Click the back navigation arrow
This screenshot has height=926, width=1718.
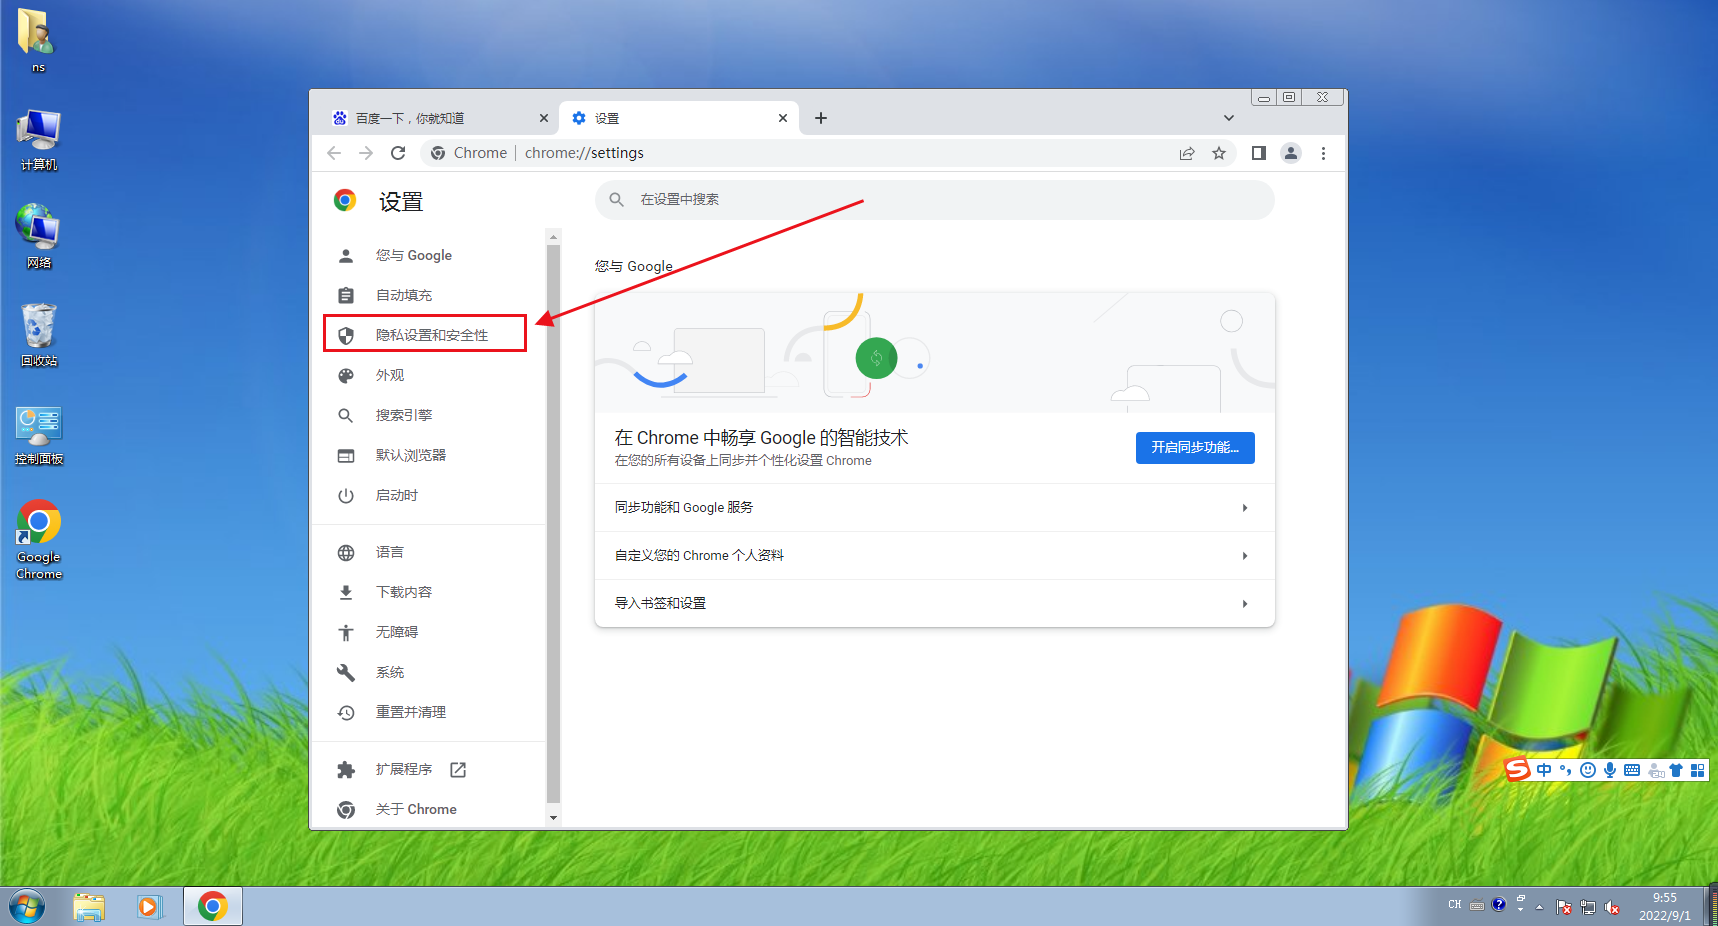coord(334,153)
